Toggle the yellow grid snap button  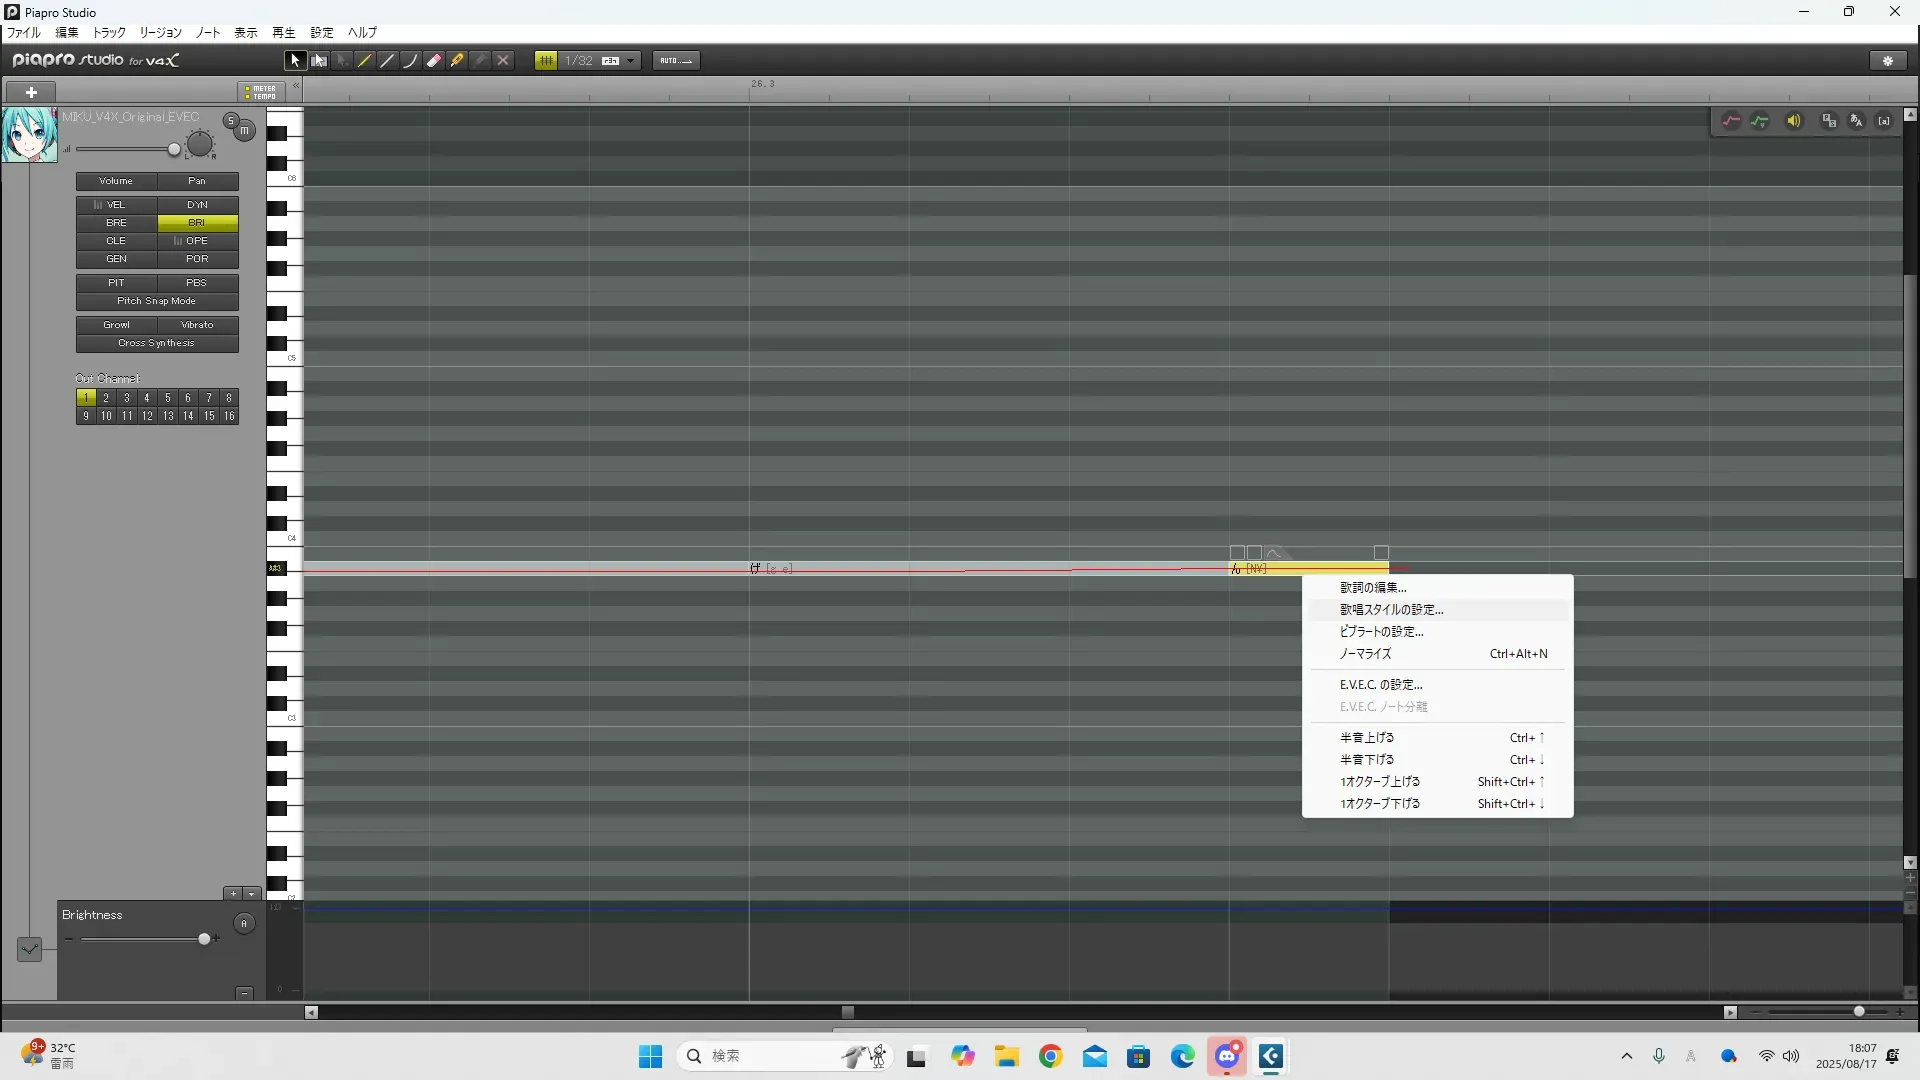546,61
